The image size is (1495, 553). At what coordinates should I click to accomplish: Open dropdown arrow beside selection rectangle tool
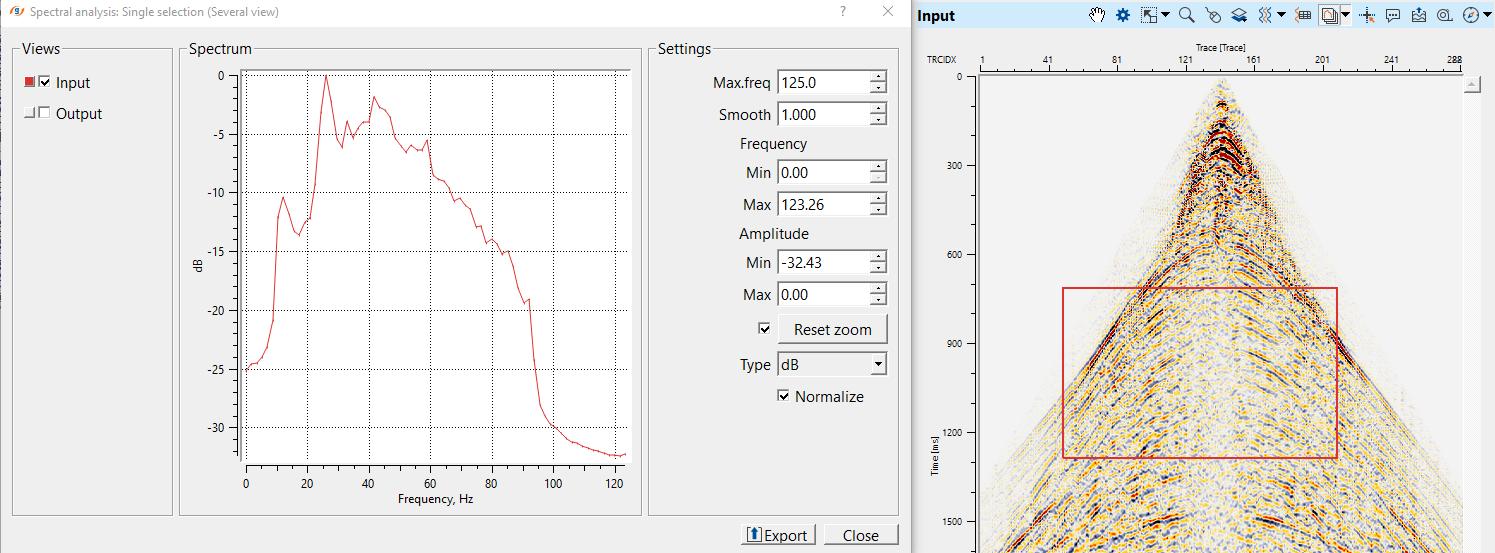pyautogui.click(x=1165, y=15)
